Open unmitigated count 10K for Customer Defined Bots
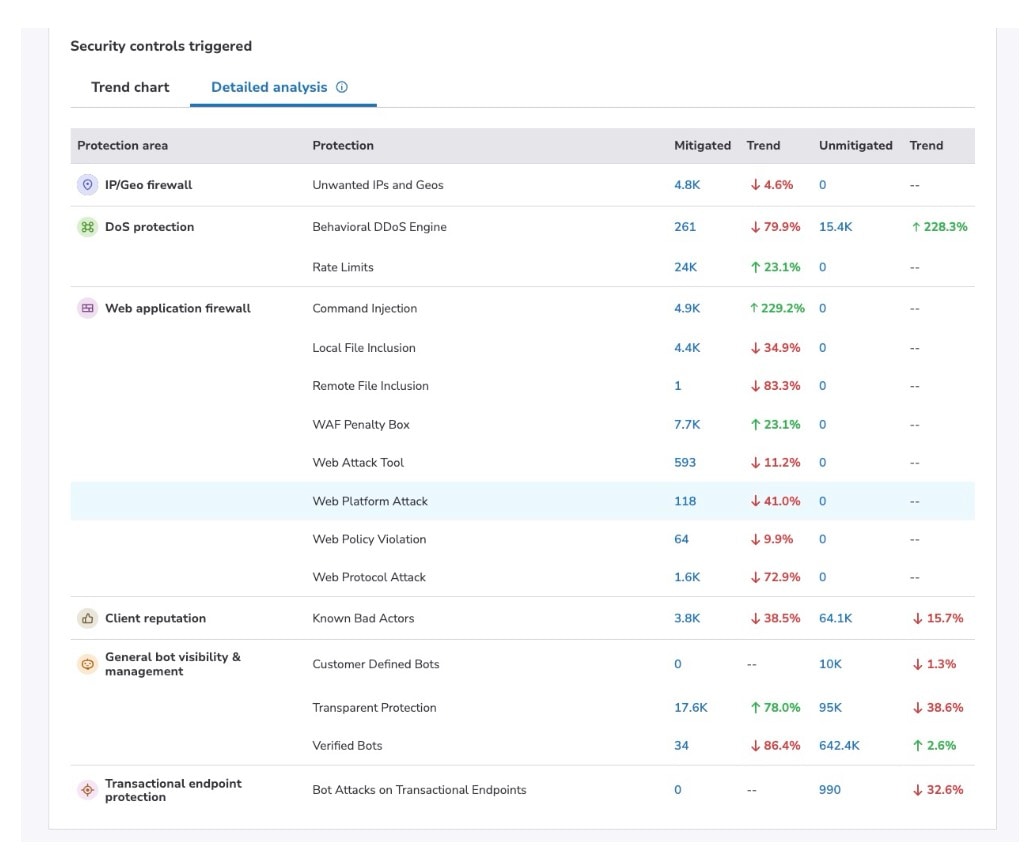This screenshot has height=854, width=1034. tap(830, 664)
